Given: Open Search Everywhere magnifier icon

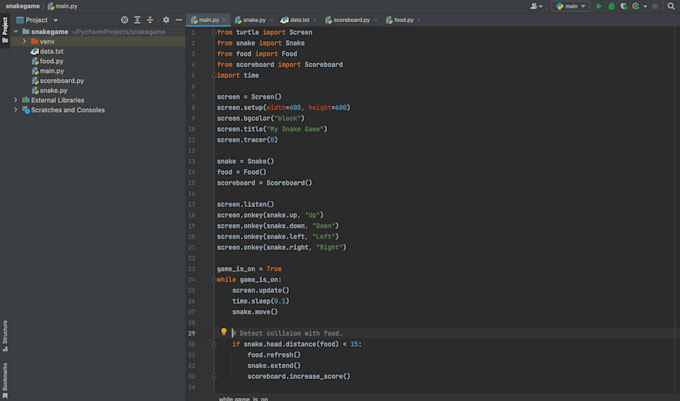Looking at the screenshot, I should 671,7.
